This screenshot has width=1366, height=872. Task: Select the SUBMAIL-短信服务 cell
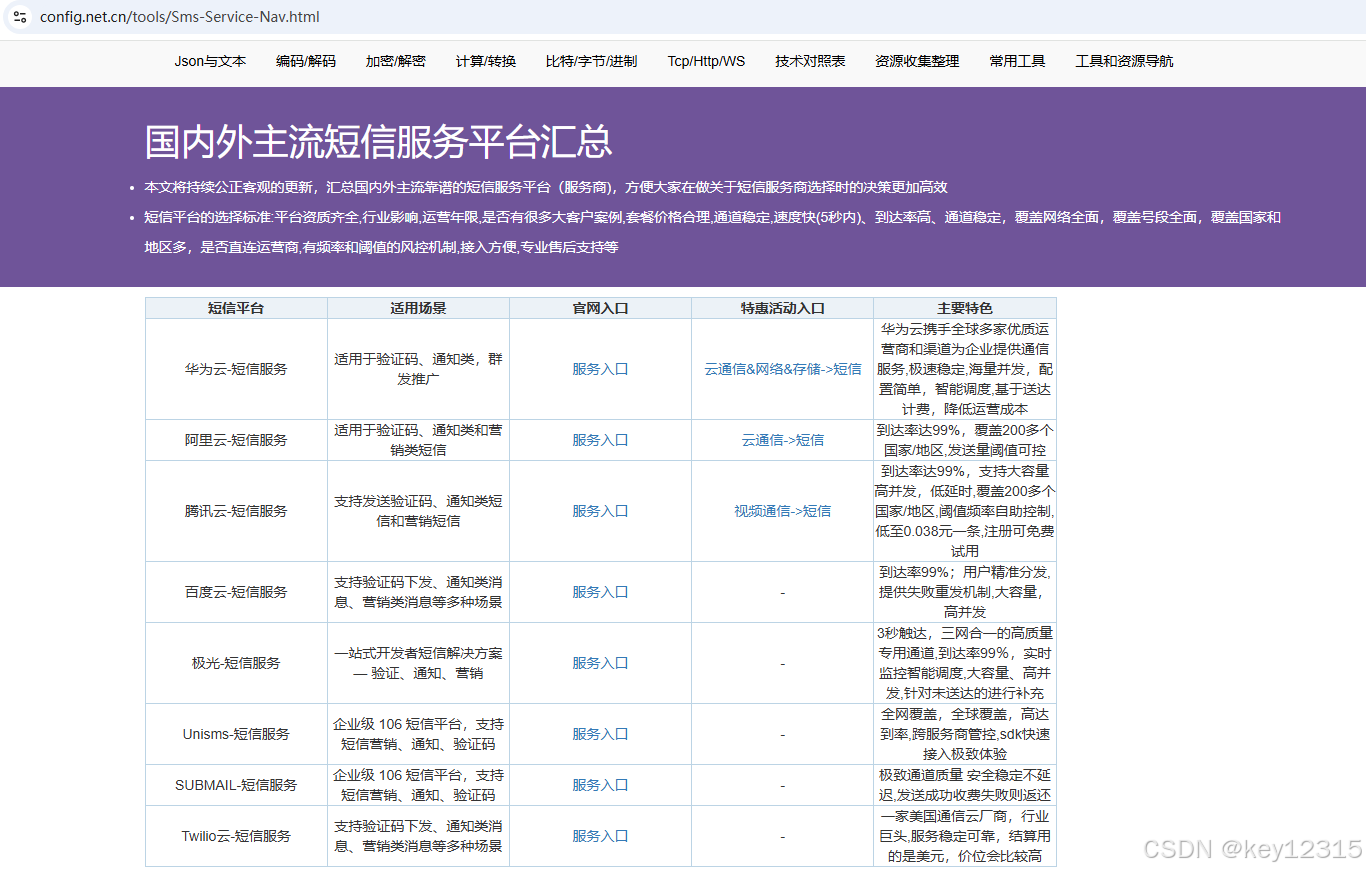[x=236, y=785]
